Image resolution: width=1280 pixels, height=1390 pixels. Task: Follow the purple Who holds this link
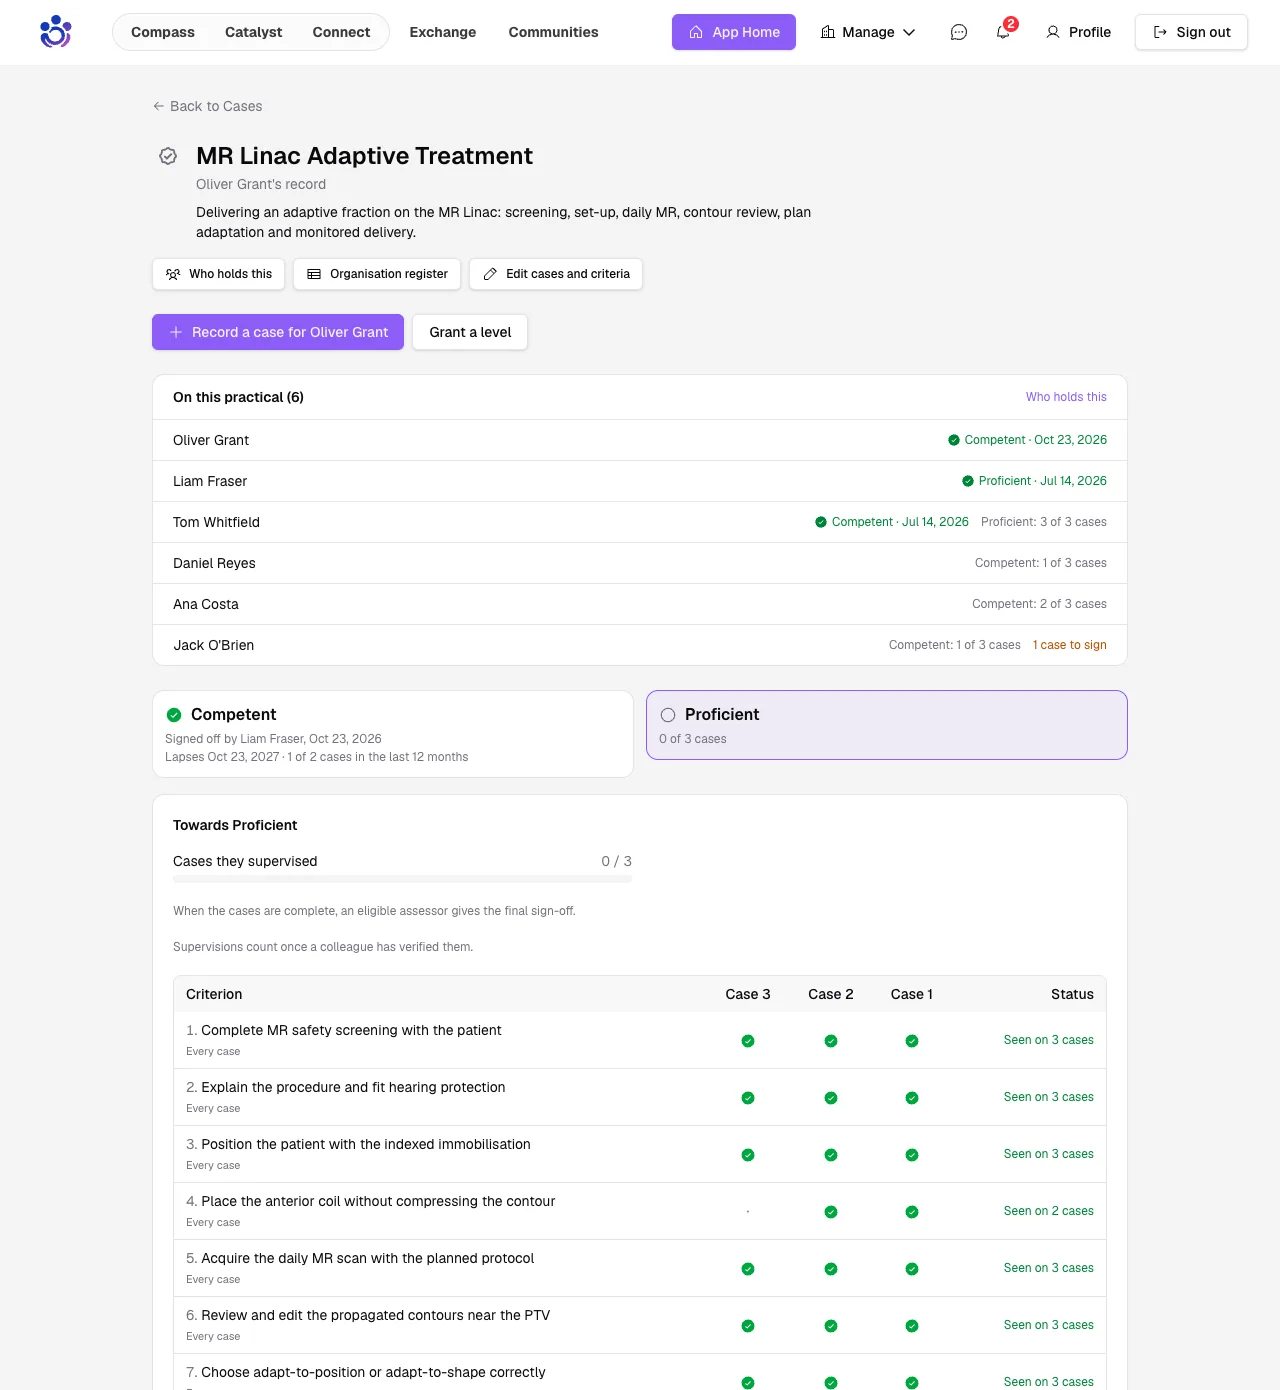[1066, 397]
